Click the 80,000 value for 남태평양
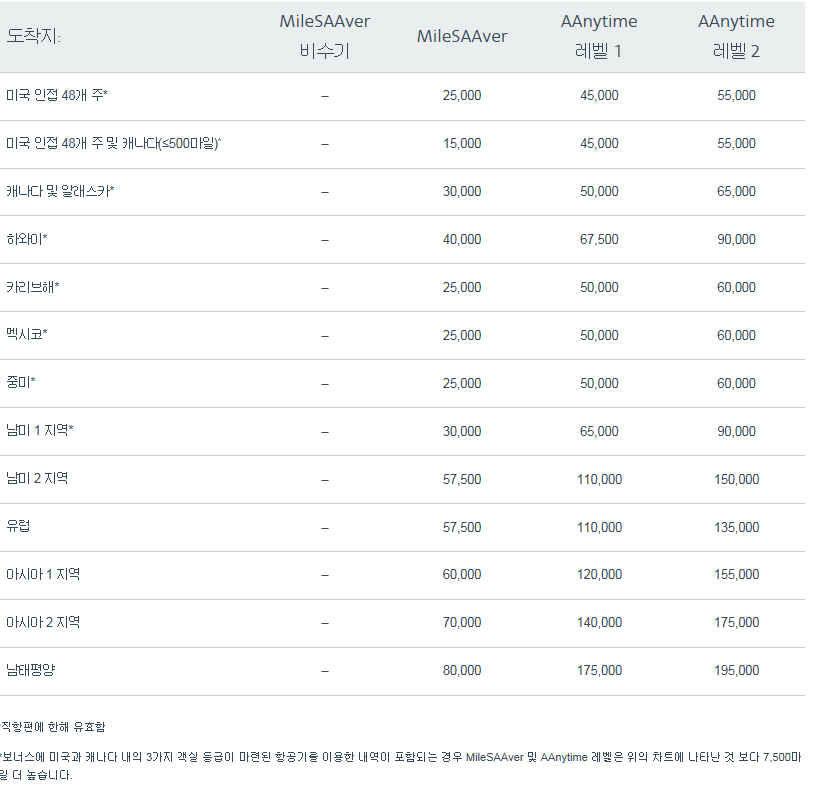The height and width of the screenshot is (798, 814). coord(462,670)
